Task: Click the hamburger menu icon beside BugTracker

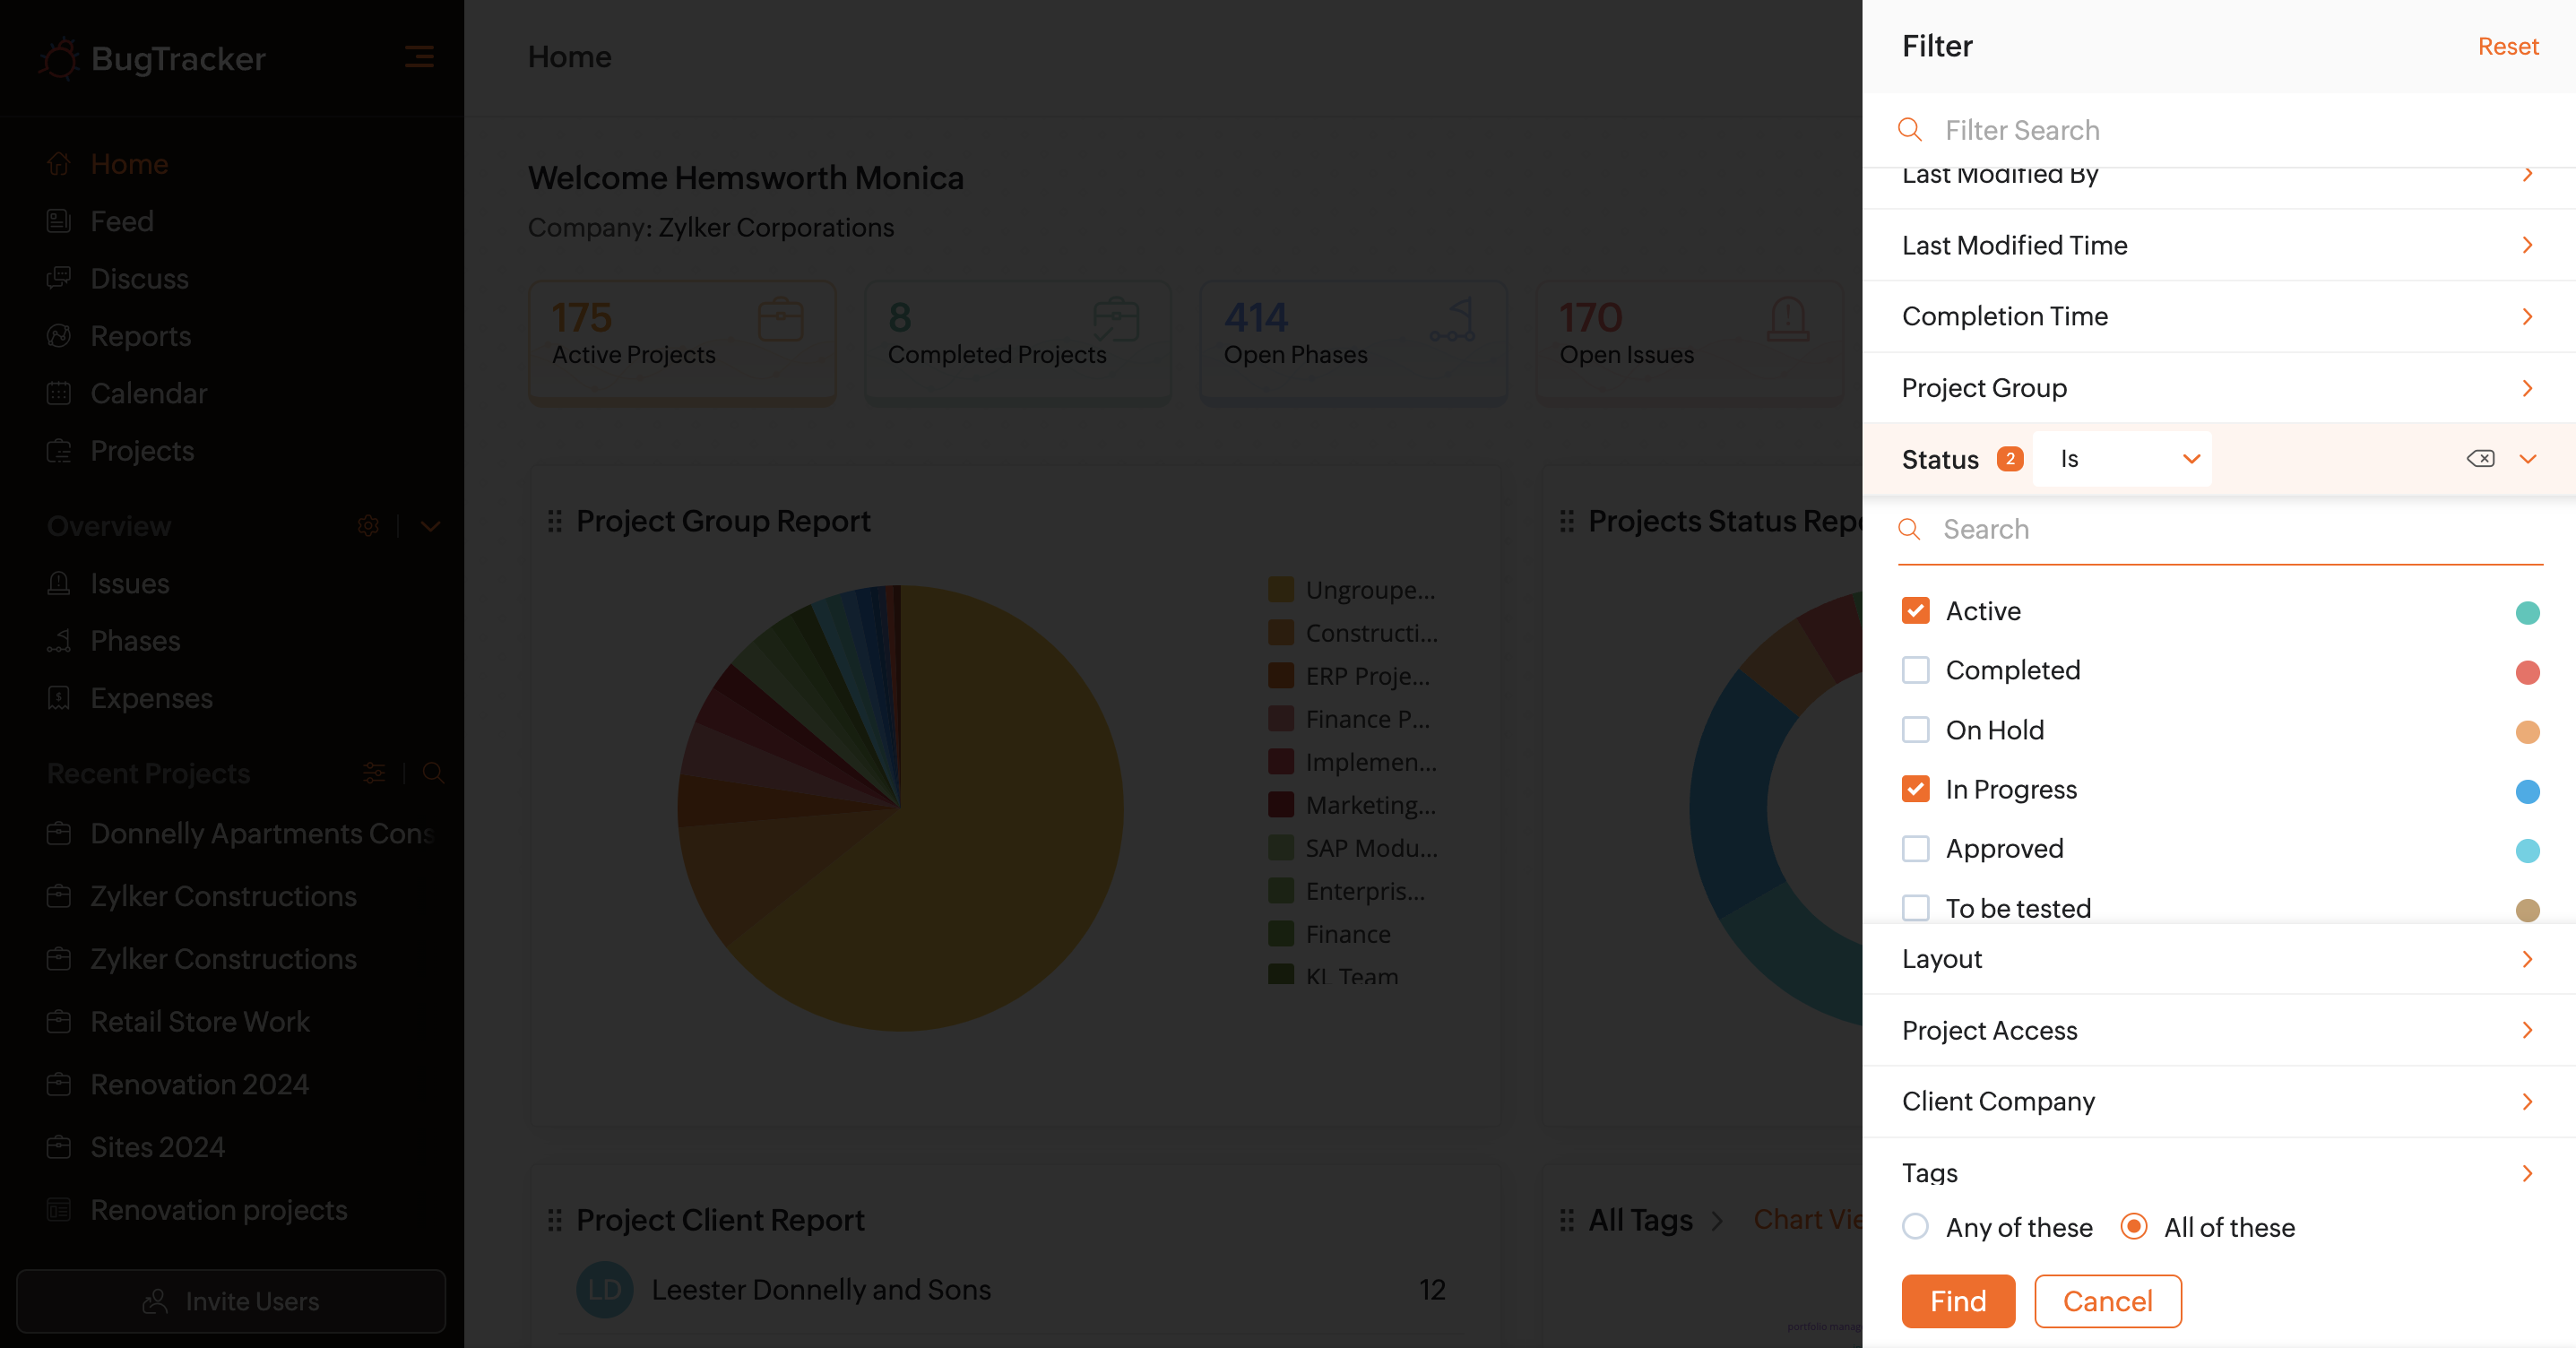Action: [419, 57]
